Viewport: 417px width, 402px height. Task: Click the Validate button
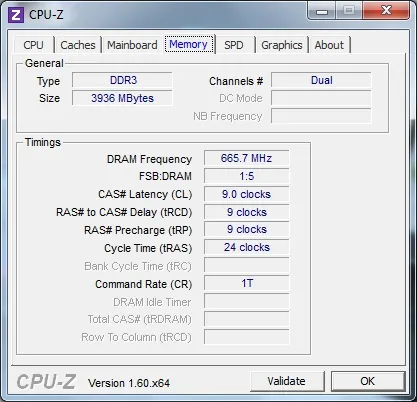click(x=286, y=381)
